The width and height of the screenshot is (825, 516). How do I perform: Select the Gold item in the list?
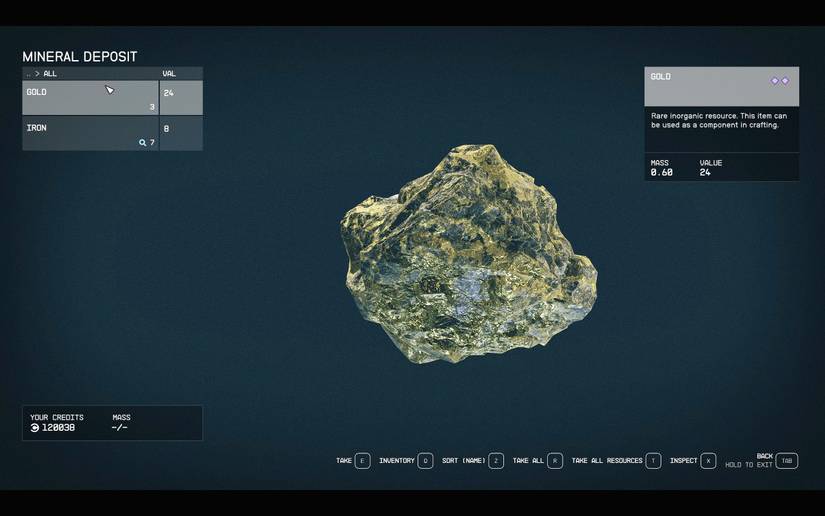click(x=90, y=98)
